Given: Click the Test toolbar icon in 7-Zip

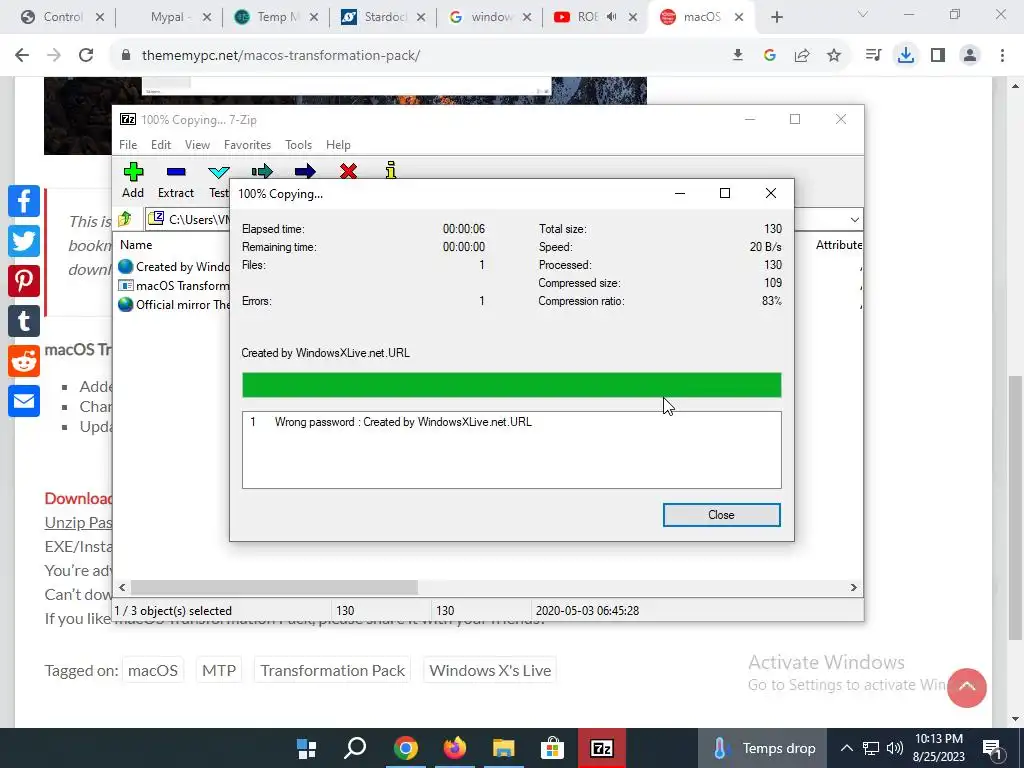Looking at the screenshot, I should (218, 172).
